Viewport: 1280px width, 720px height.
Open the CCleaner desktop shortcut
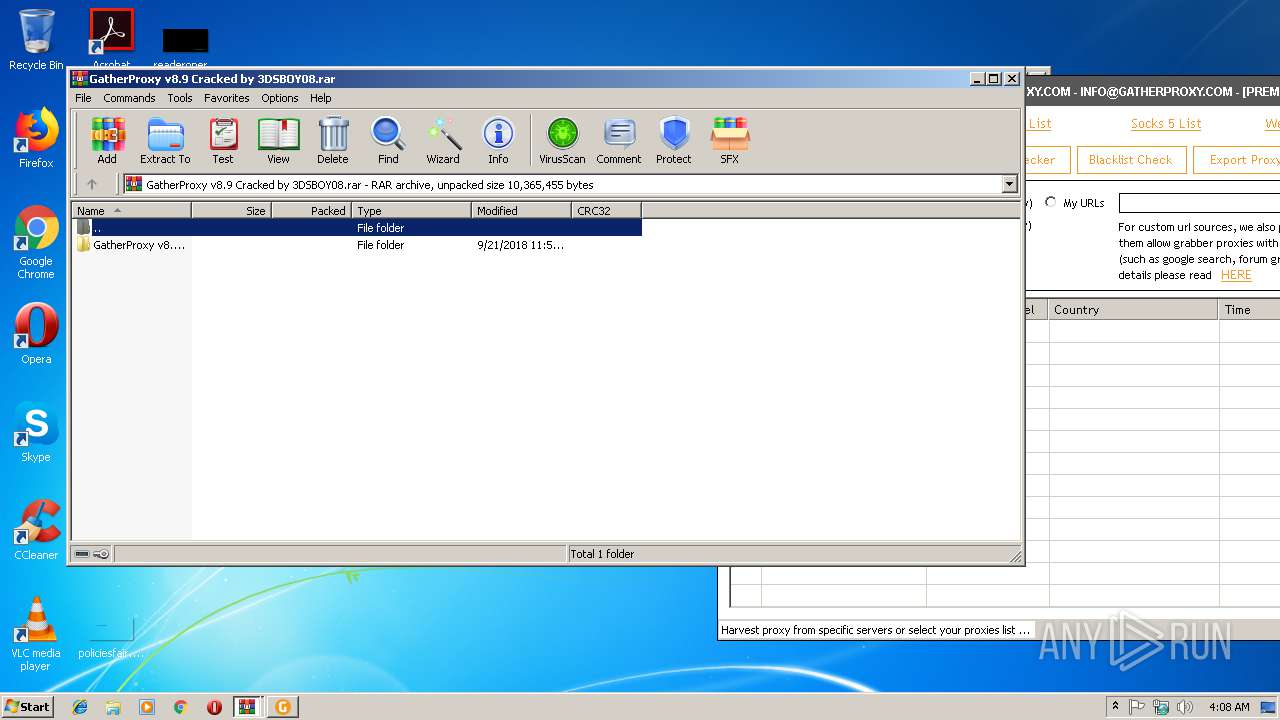pyautogui.click(x=36, y=530)
